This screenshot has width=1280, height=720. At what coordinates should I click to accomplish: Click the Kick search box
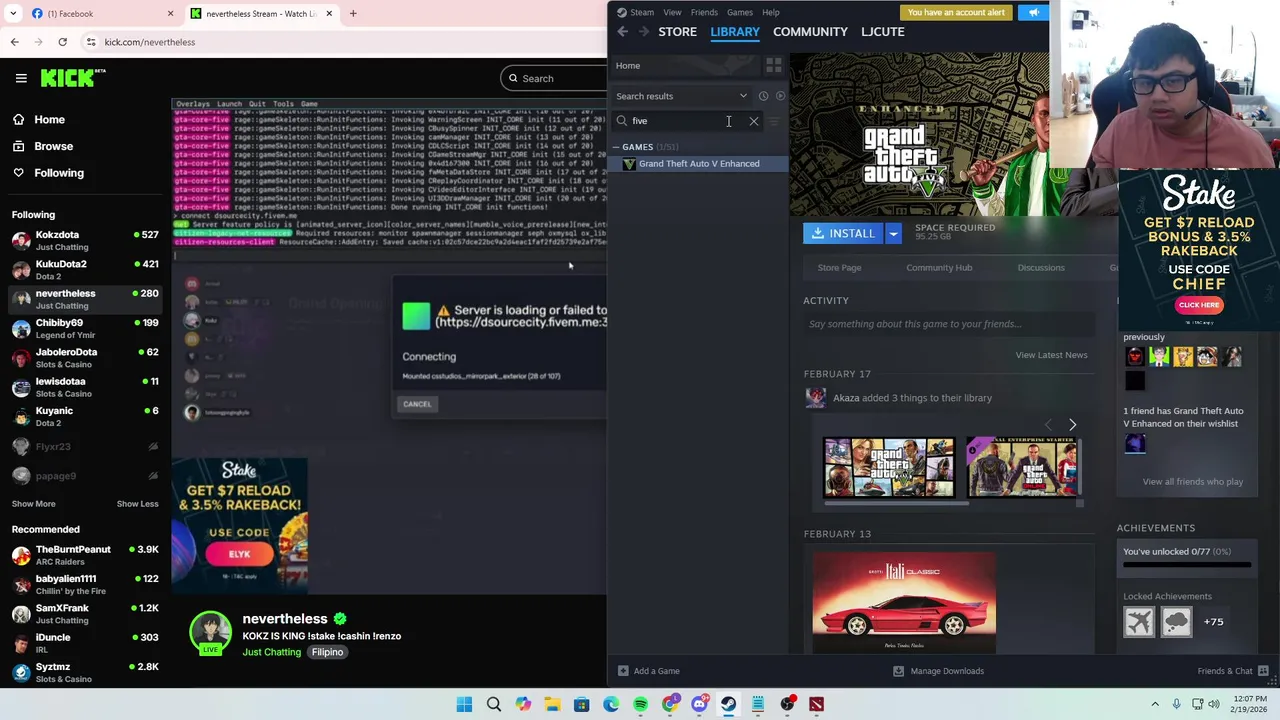point(553,78)
